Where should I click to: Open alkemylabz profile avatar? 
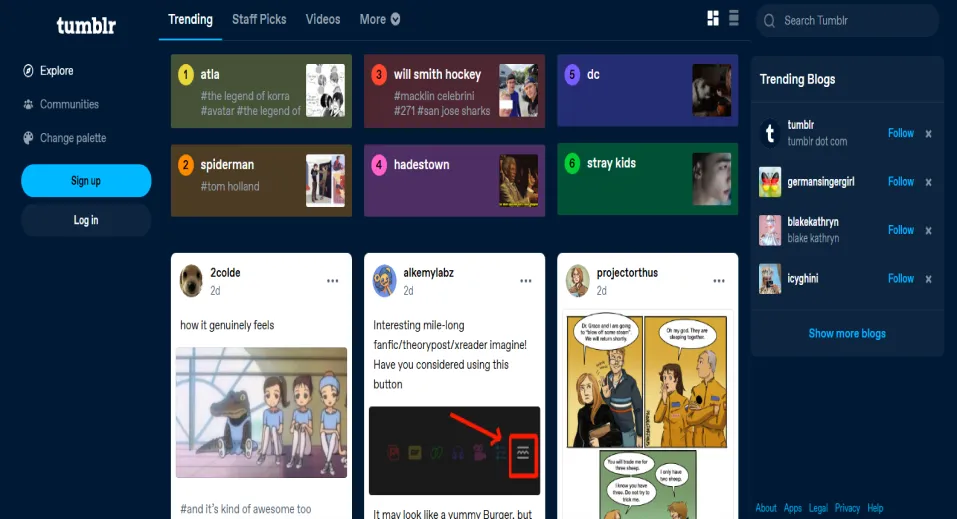[x=385, y=281]
